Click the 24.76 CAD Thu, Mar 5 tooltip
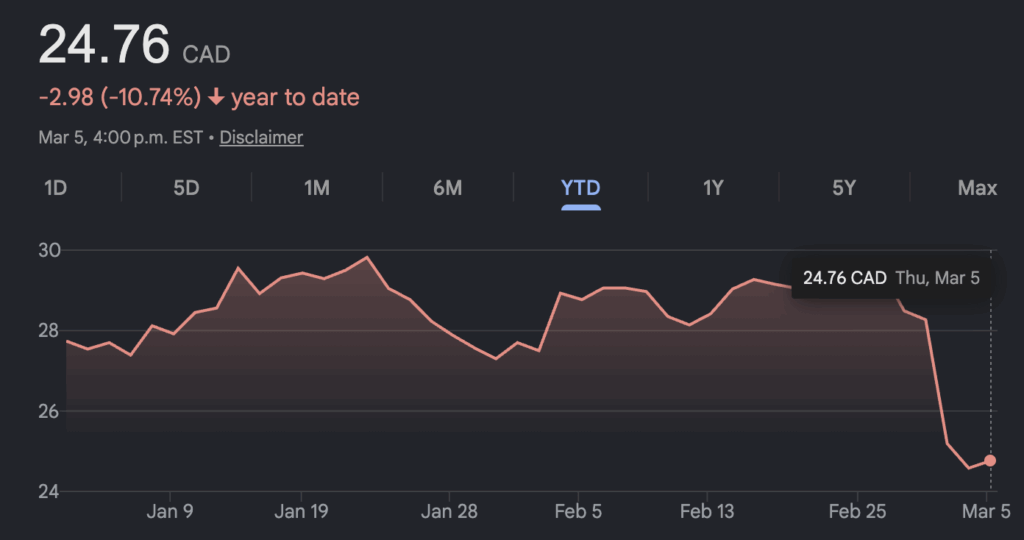The image size is (1024, 540). (891, 278)
